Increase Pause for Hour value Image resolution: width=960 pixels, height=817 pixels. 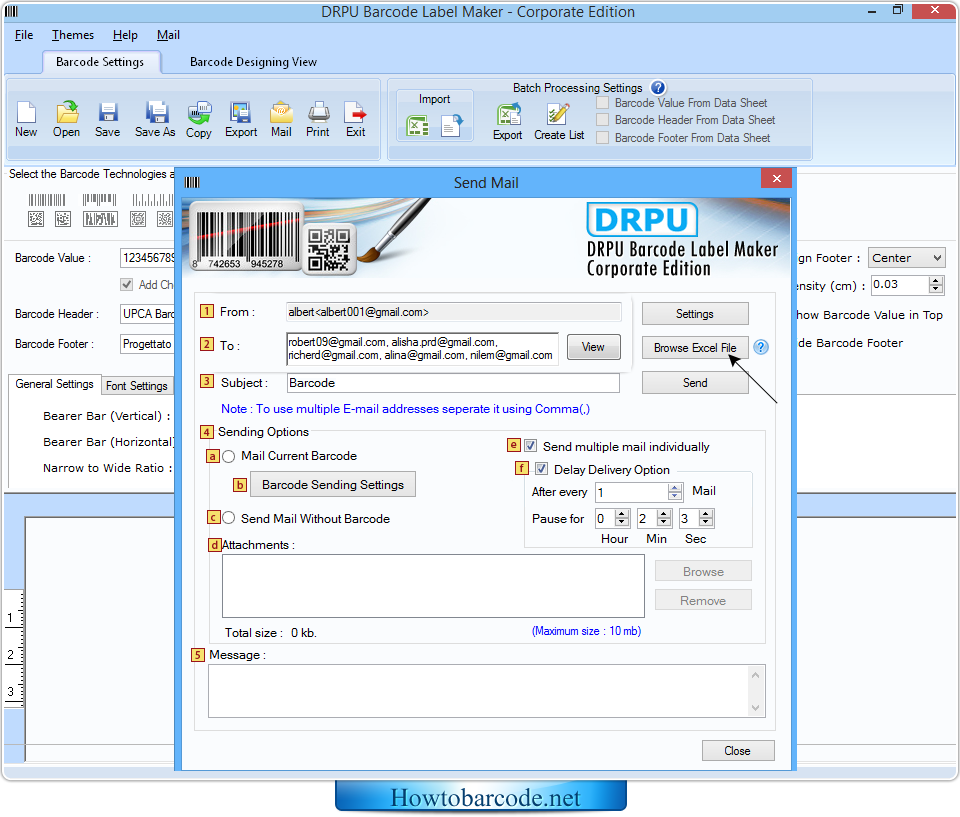pyautogui.click(x=622, y=514)
